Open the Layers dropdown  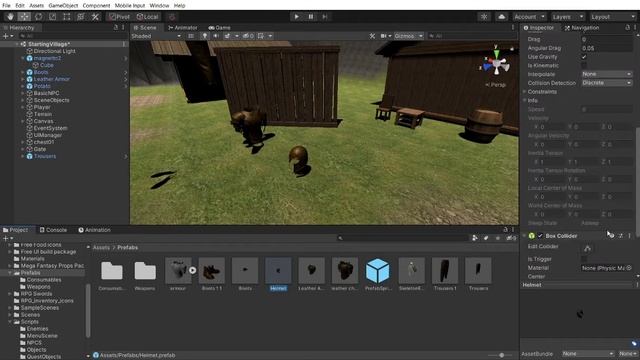[568, 17]
